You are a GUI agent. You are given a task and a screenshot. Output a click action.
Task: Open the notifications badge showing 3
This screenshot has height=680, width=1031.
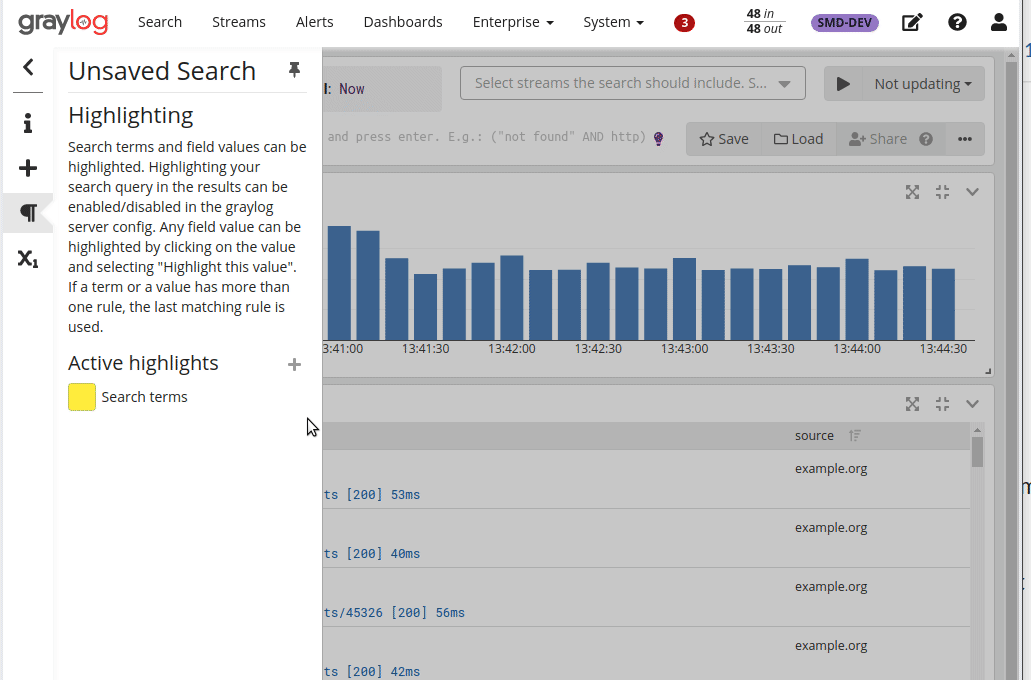click(x=684, y=23)
